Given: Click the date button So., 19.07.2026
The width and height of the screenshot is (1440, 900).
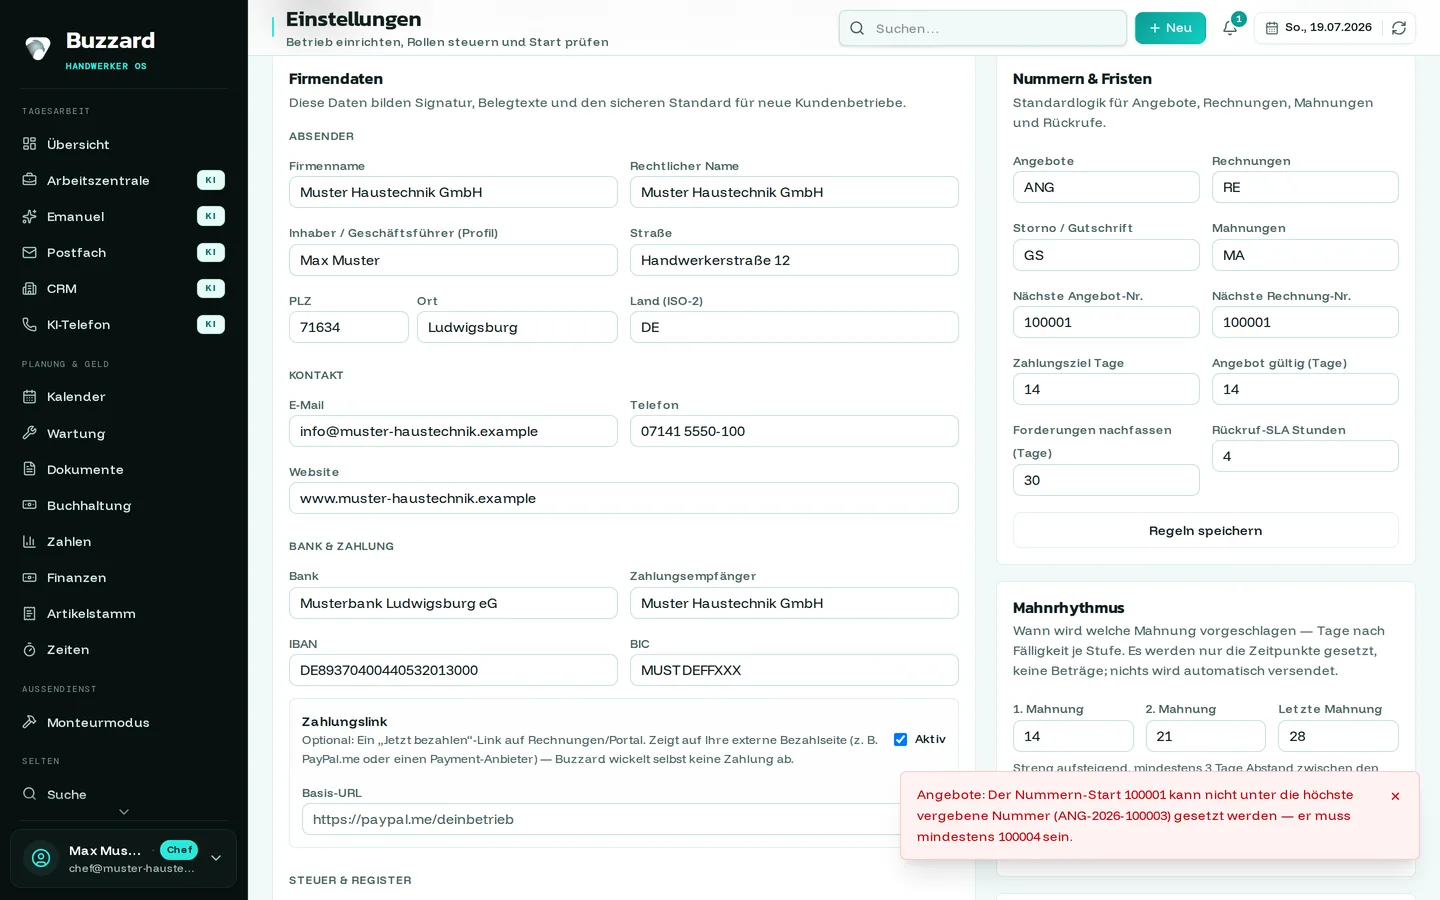Looking at the screenshot, I should (1318, 28).
